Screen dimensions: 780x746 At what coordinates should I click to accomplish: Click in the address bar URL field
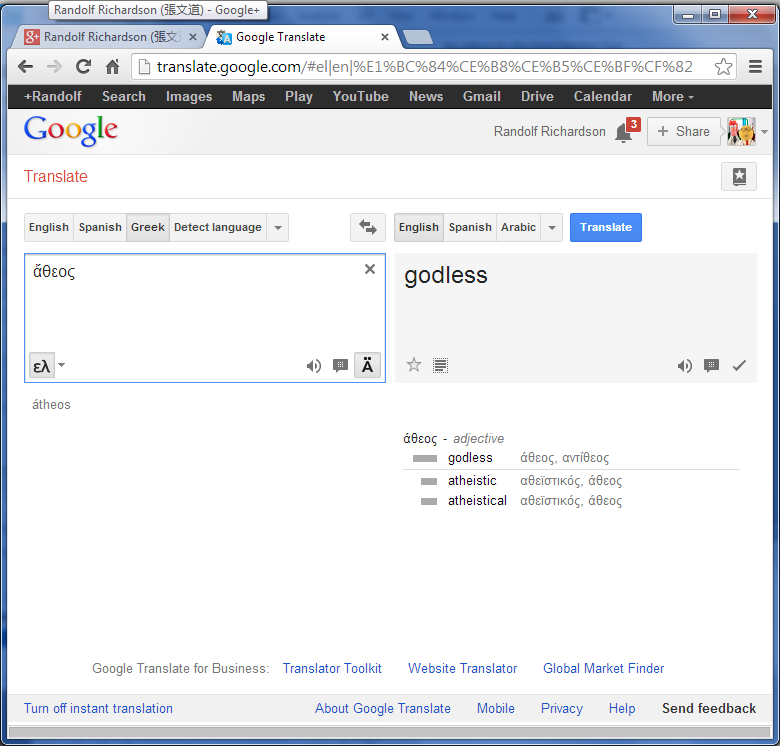(425, 67)
